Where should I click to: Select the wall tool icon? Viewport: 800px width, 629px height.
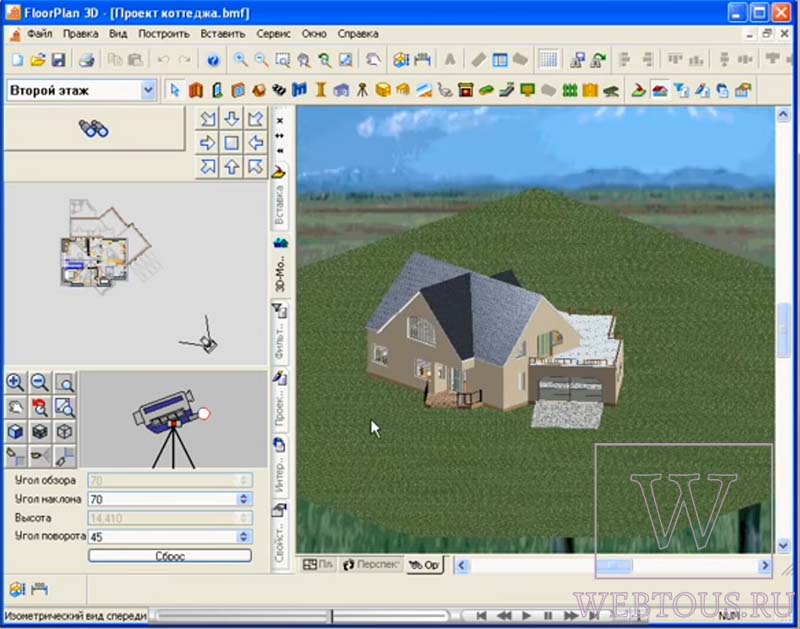[196, 90]
